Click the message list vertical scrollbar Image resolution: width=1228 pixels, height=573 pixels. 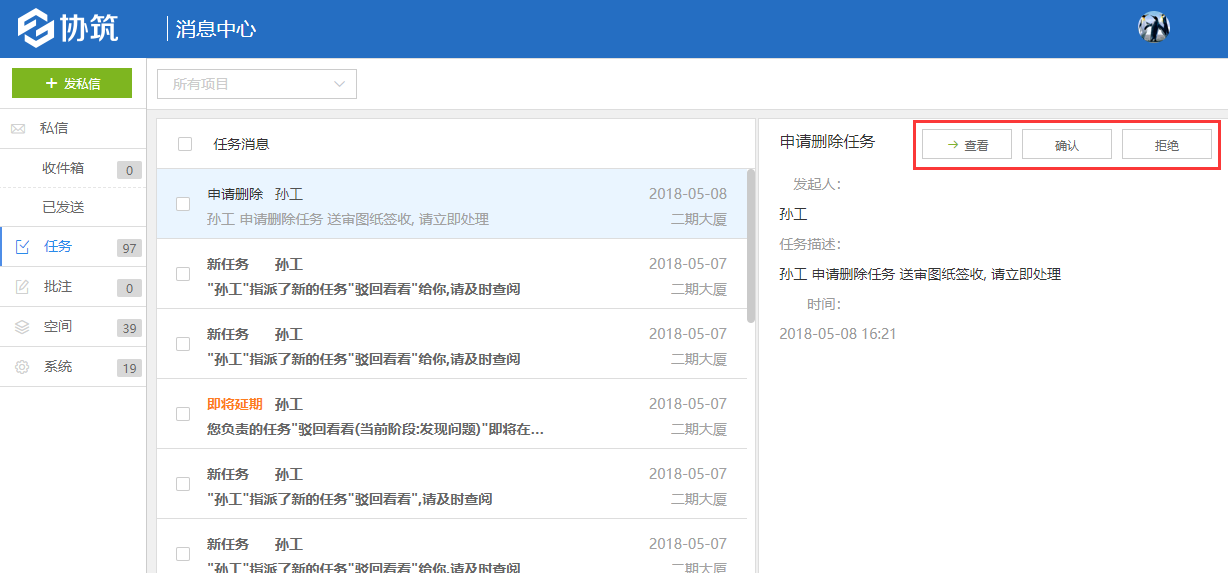click(x=751, y=246)
